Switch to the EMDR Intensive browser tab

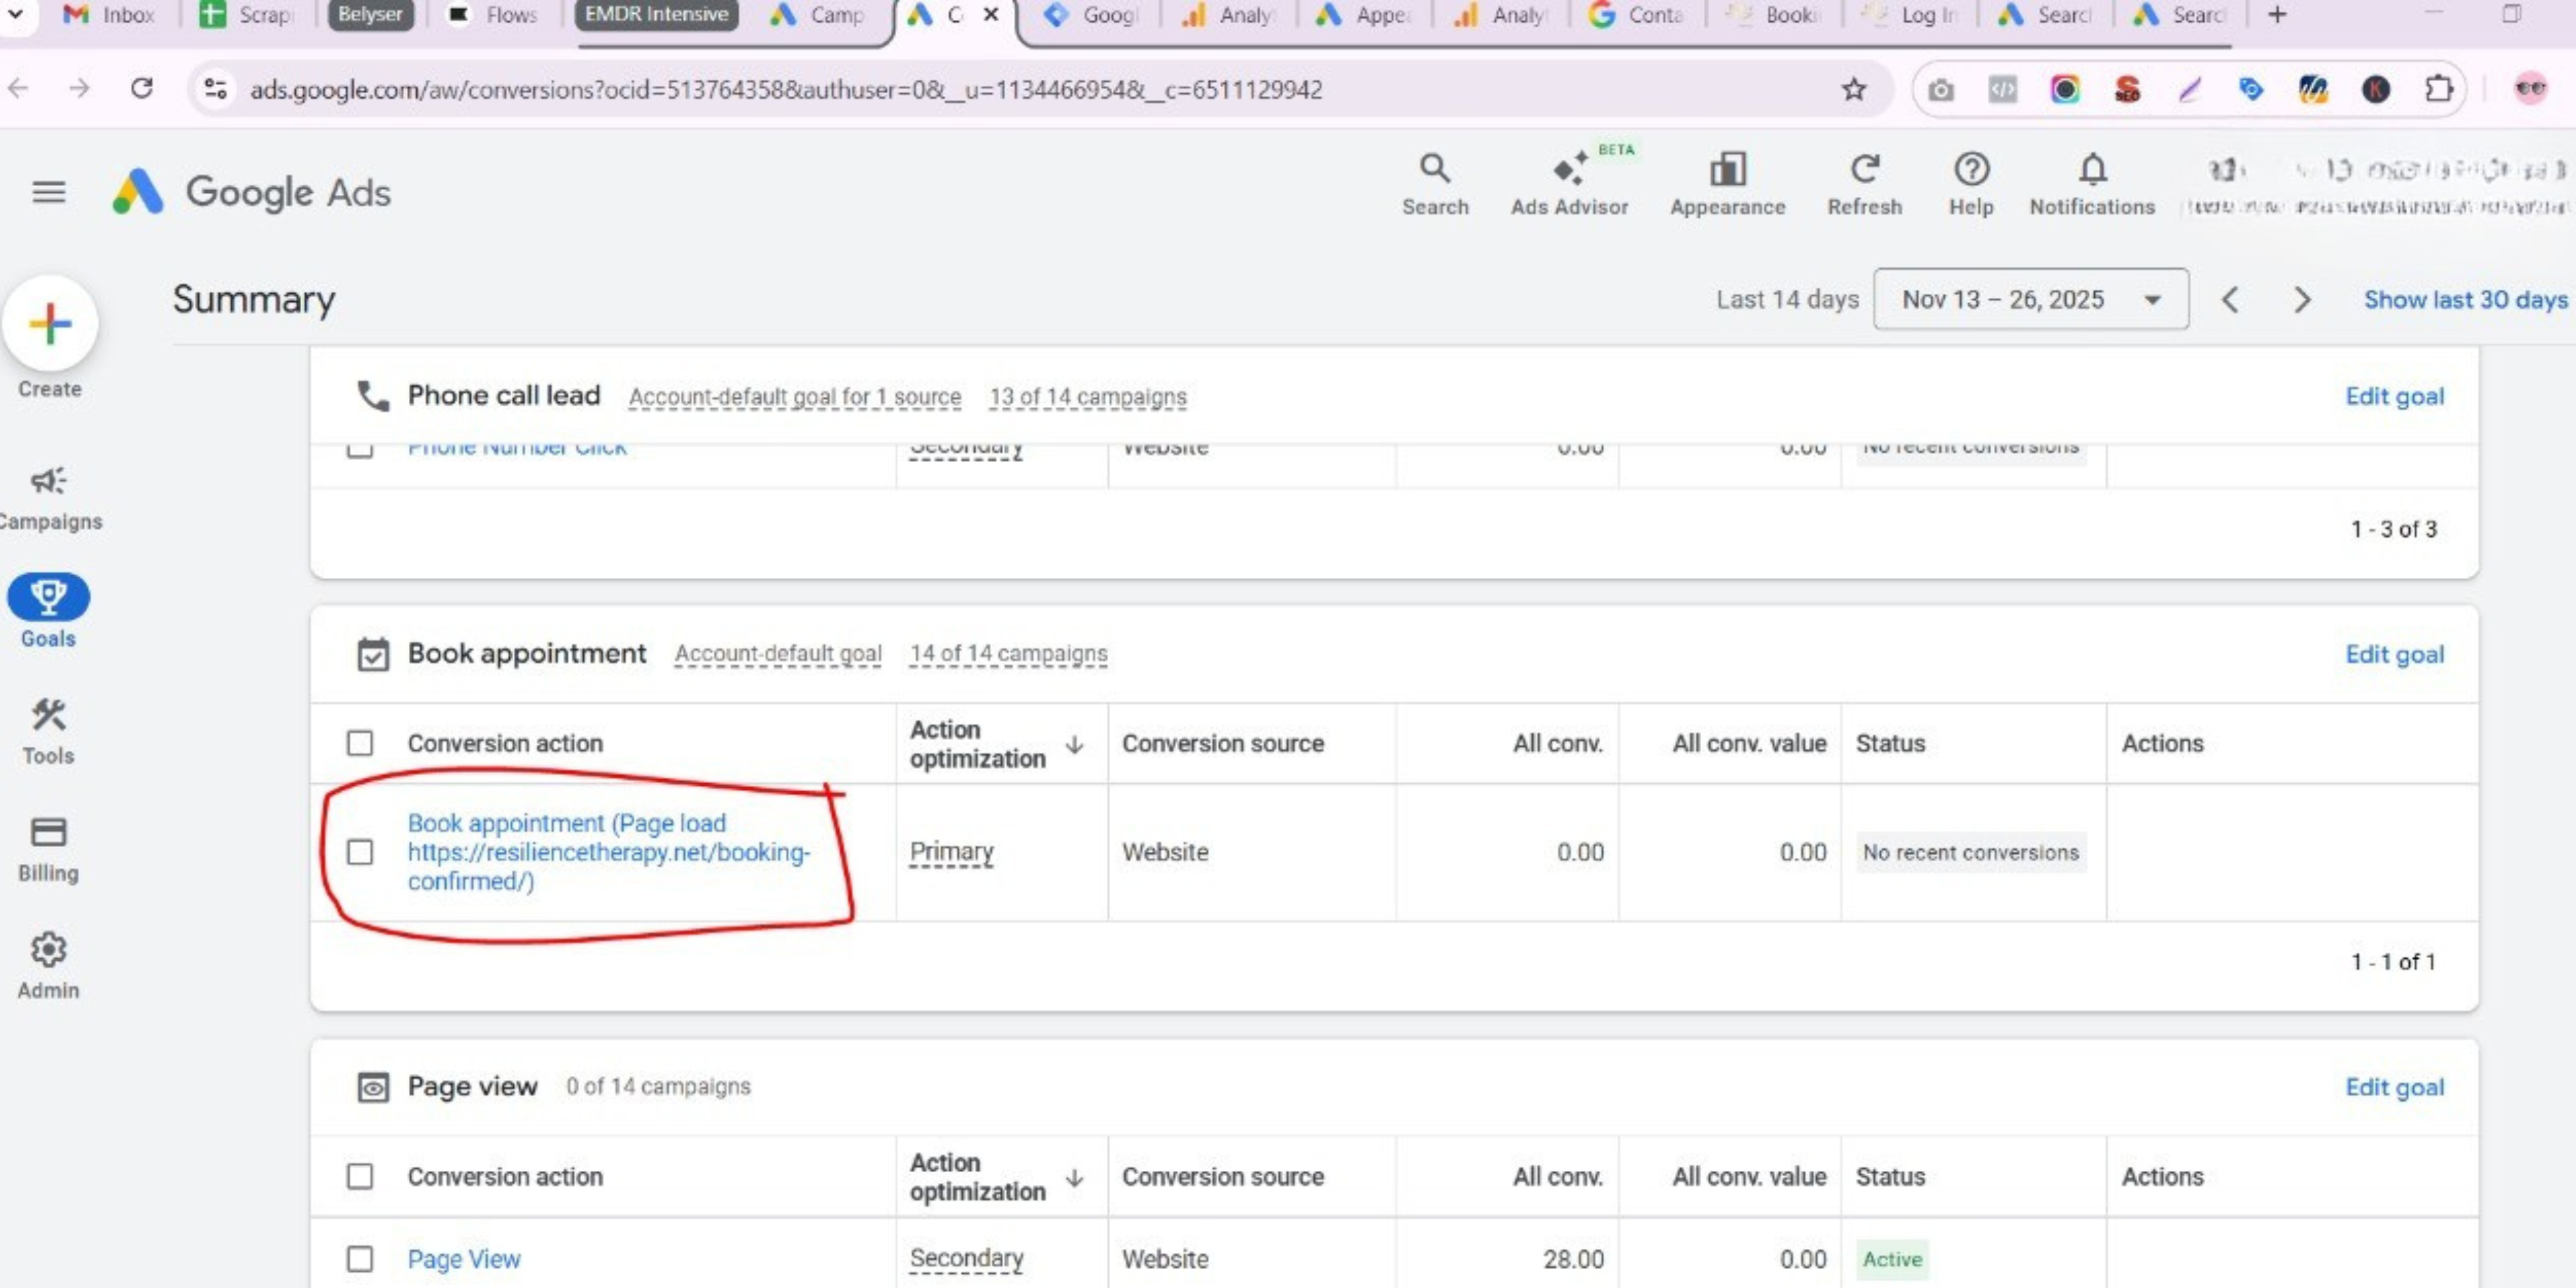656,15
